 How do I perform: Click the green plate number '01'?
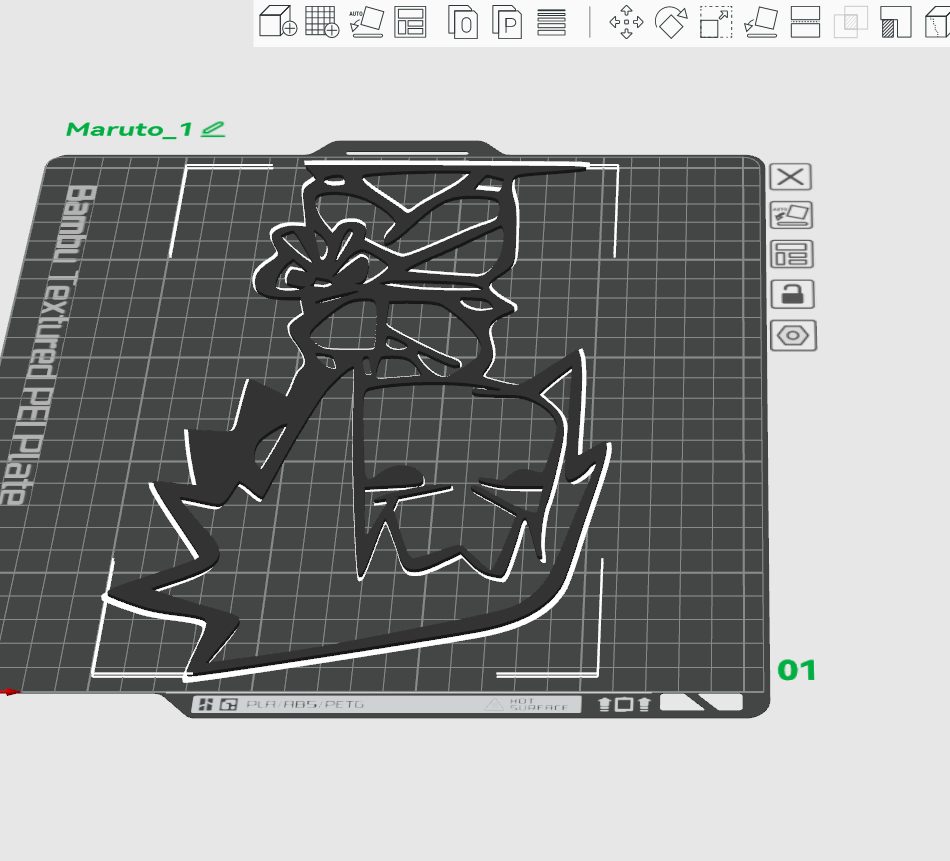796,670
